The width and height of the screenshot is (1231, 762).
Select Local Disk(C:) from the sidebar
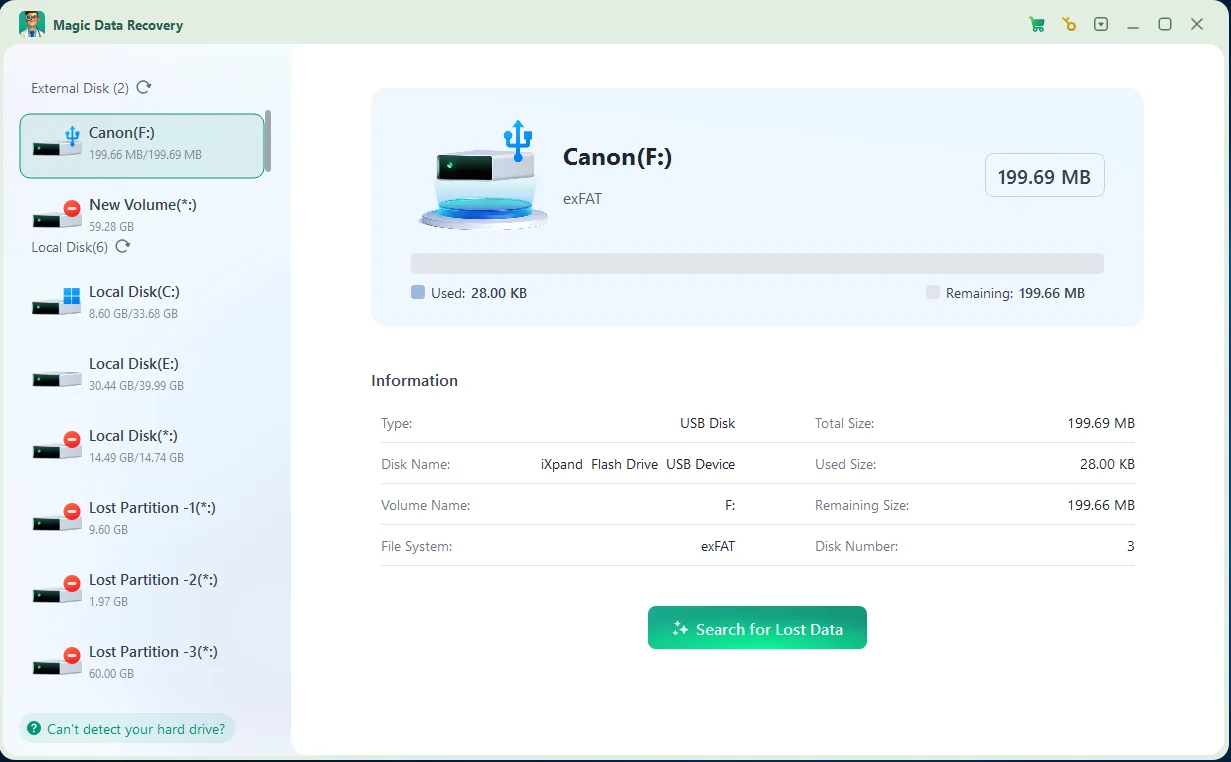(x=142, y=300)
